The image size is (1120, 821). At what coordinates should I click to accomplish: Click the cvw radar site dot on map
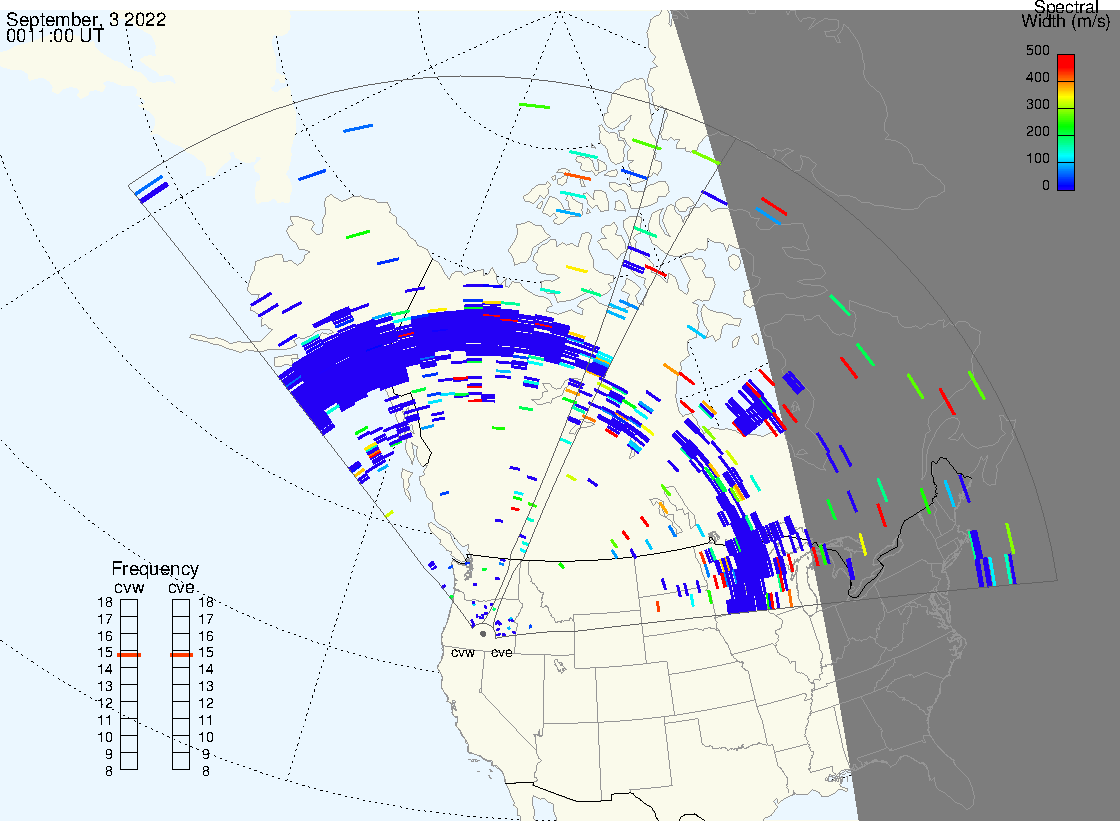[484, 633]
